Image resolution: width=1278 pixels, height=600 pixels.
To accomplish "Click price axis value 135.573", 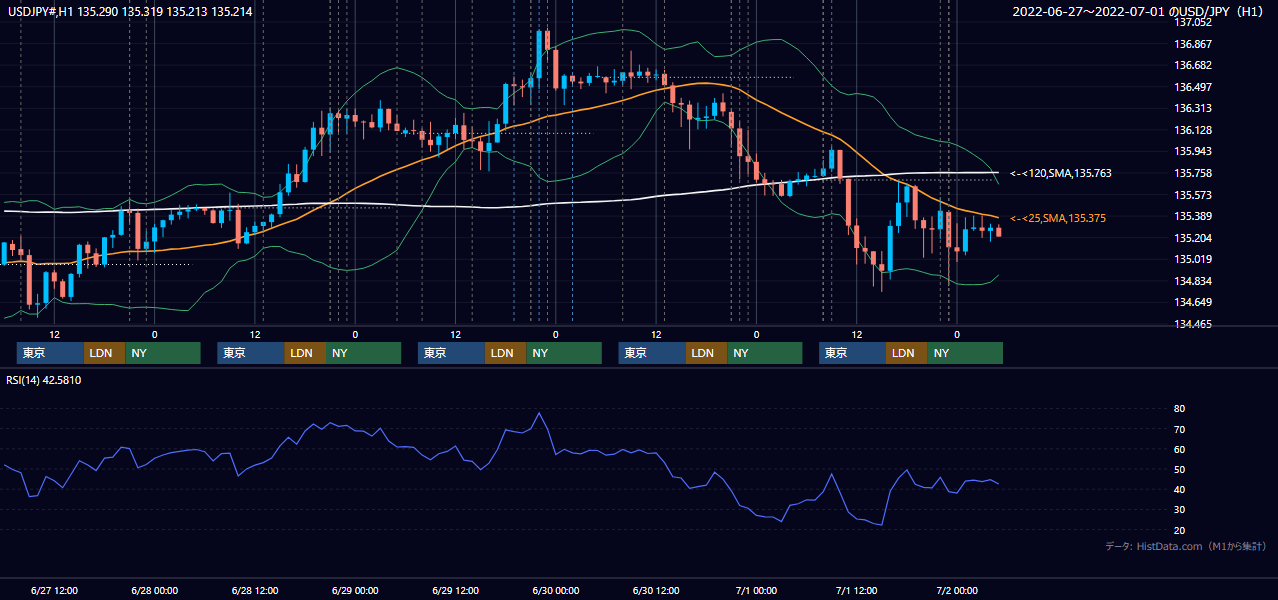I will [x=1193, y=195].
